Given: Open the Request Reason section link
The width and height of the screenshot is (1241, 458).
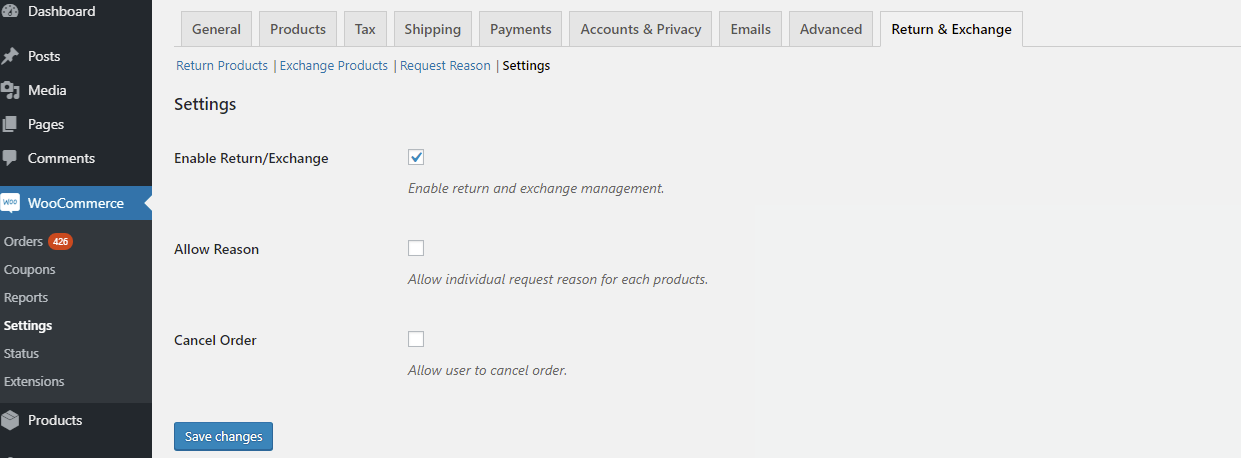Looking at the screenshot, I should (445, 66).
